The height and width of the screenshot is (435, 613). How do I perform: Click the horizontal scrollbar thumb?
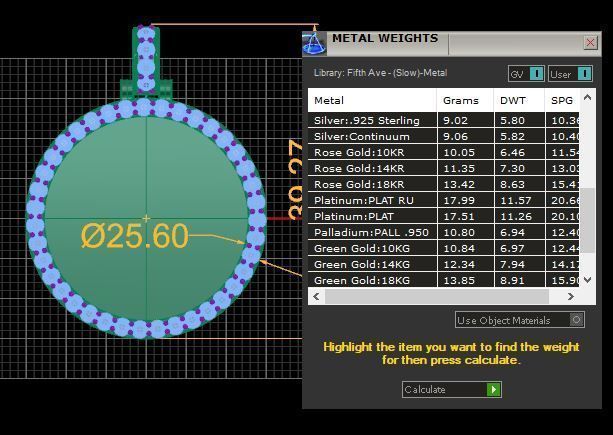coord(437,297)
